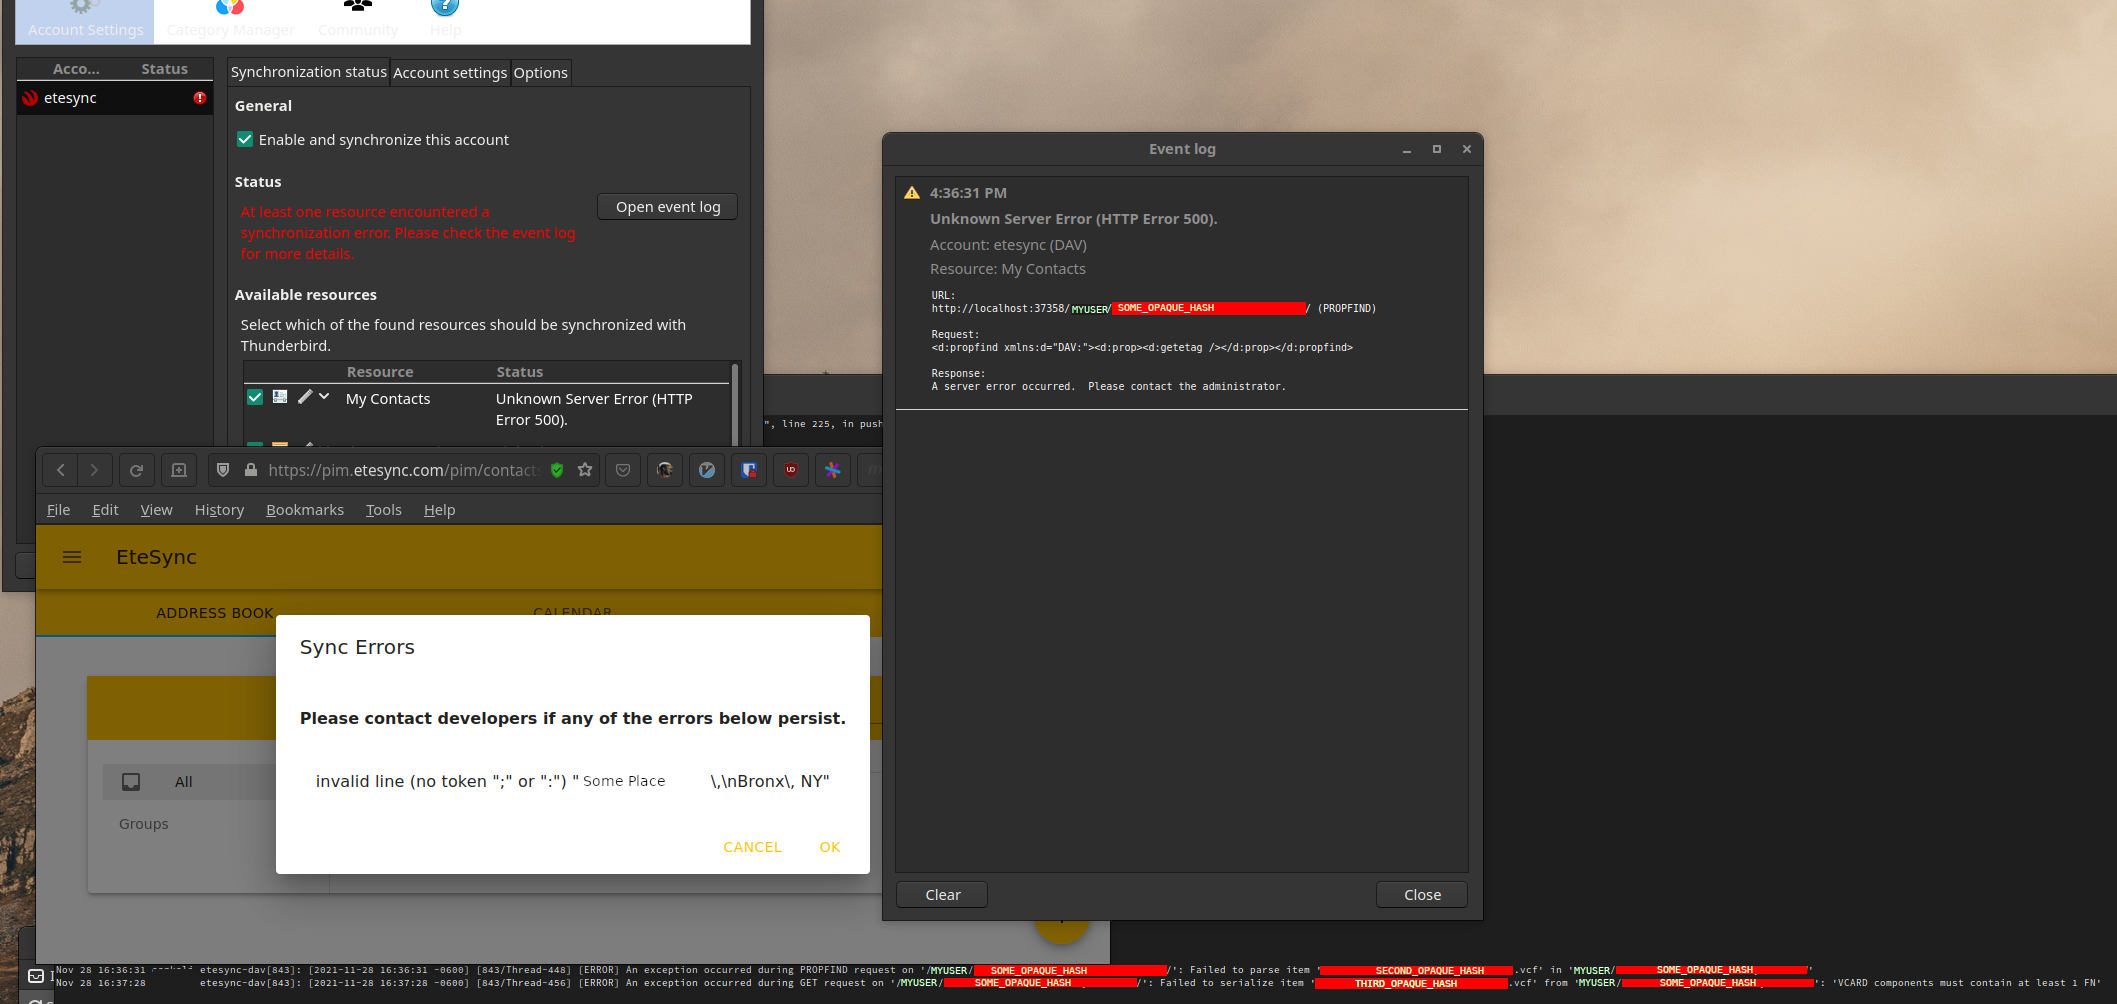Expand the All contacts group entry
Viewport: 2117px width, 1004px height.
point(183,781)
